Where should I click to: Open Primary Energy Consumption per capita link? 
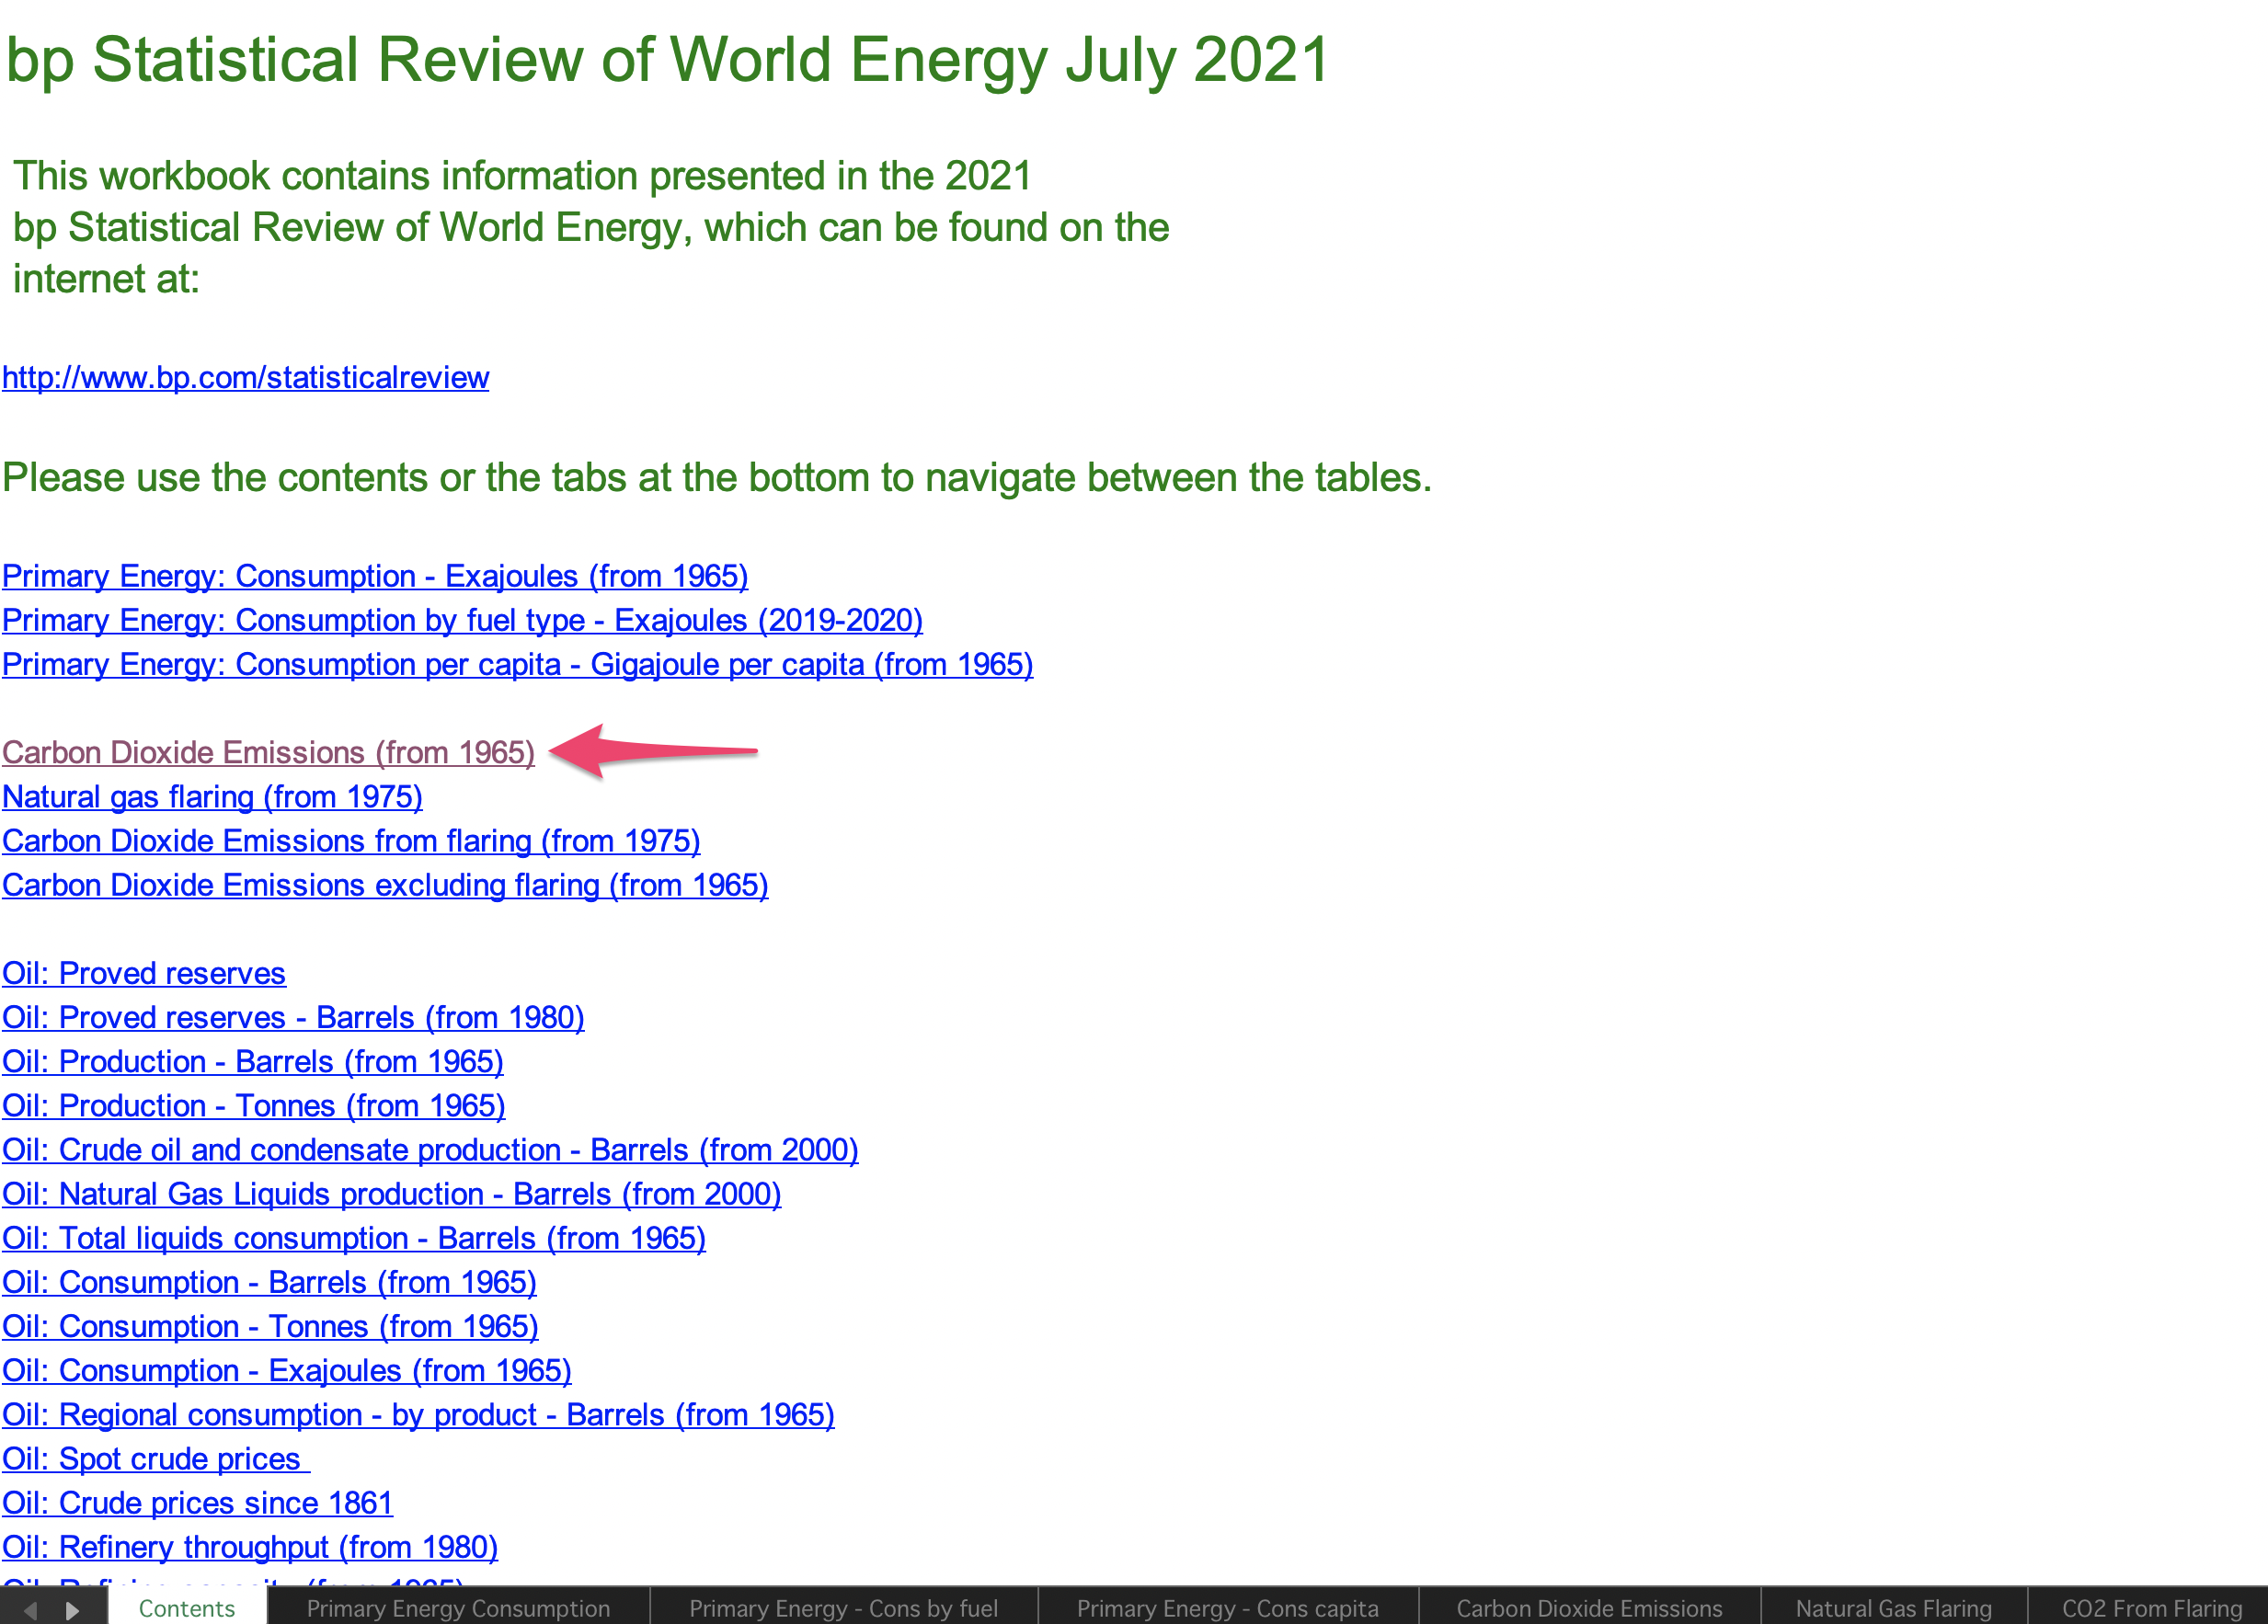click(517, 664)
